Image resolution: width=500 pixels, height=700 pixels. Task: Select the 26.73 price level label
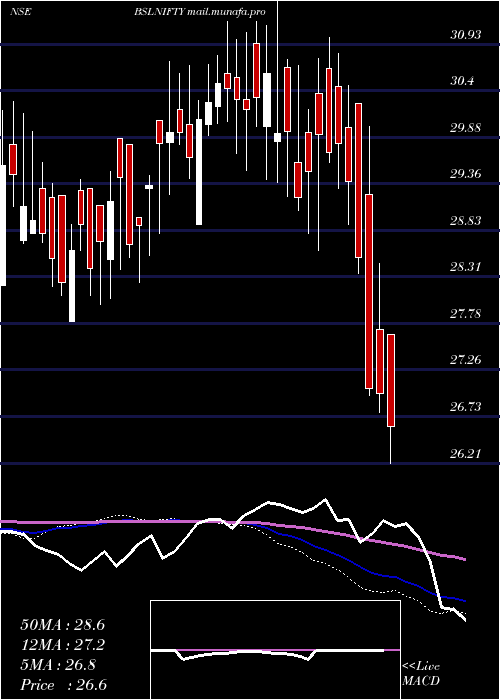[x=466, y=406]
